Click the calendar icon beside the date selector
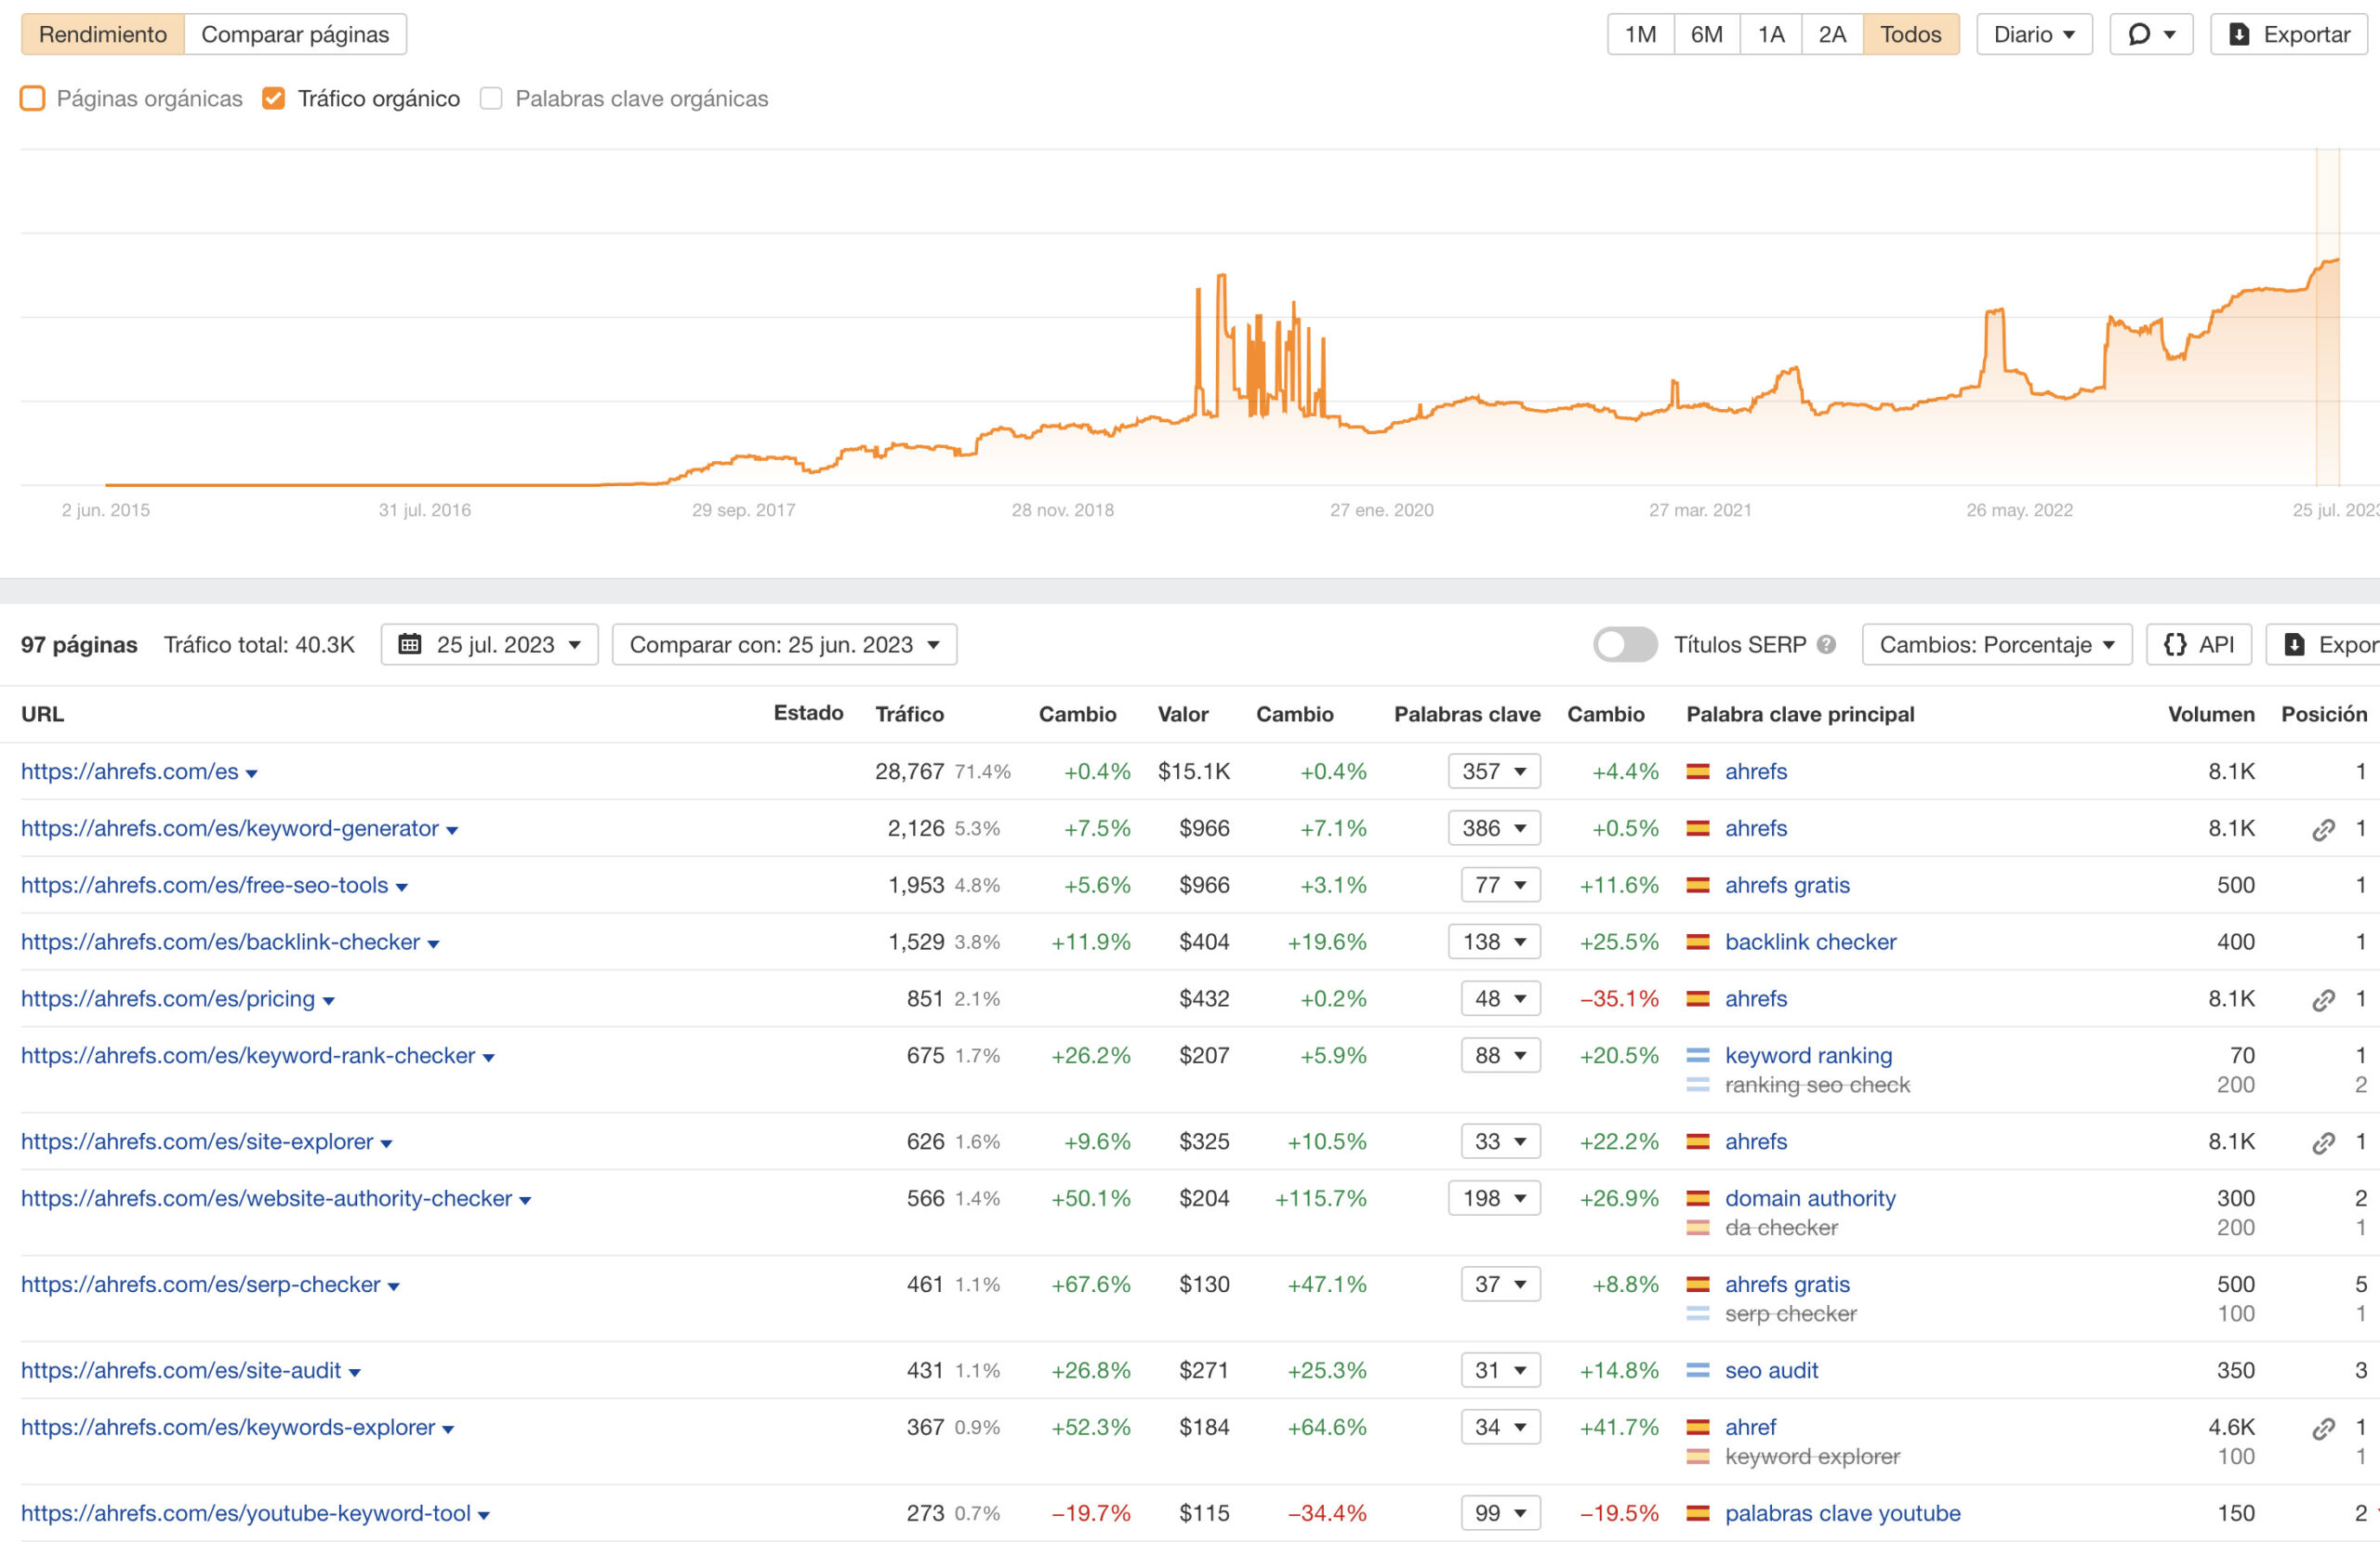This screenshot has width=2380, height=1542. pyautogui.click(x=410, y=644)
